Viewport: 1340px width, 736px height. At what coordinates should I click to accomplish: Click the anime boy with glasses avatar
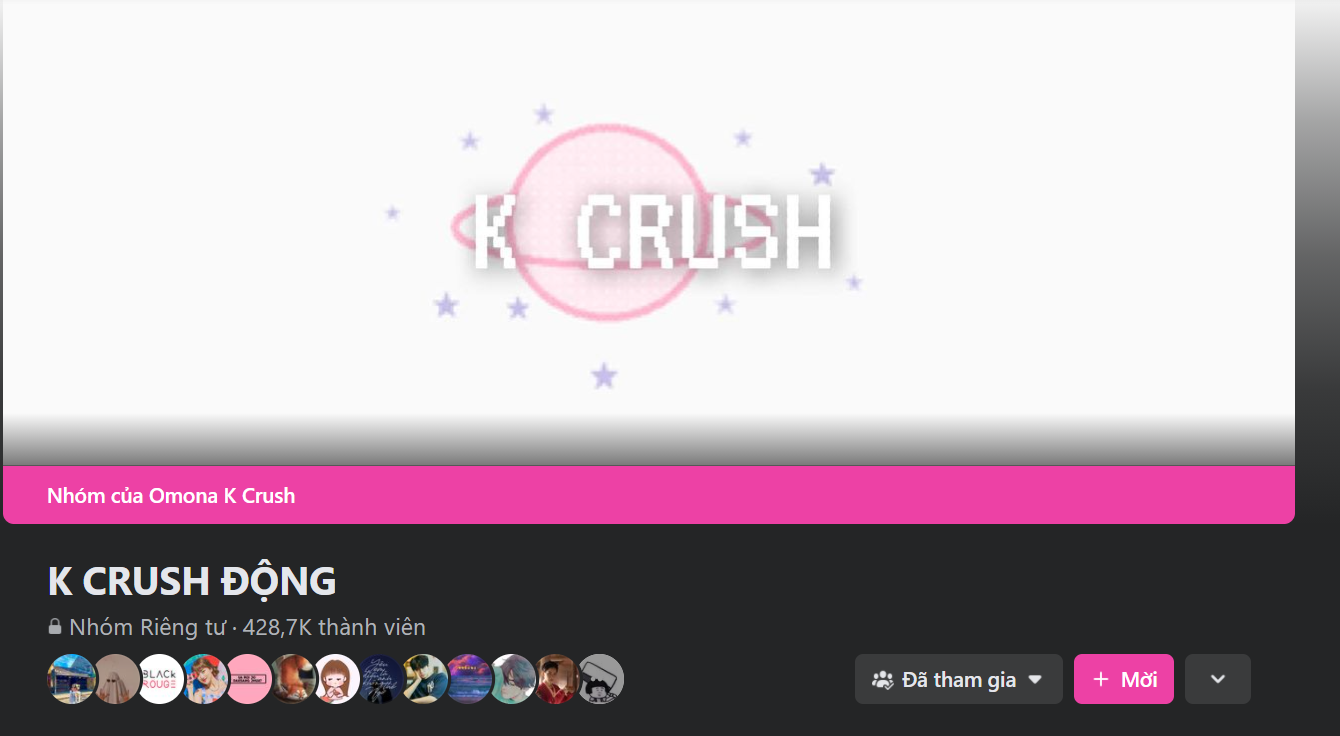pyautogui.click(x=512, y=679)
